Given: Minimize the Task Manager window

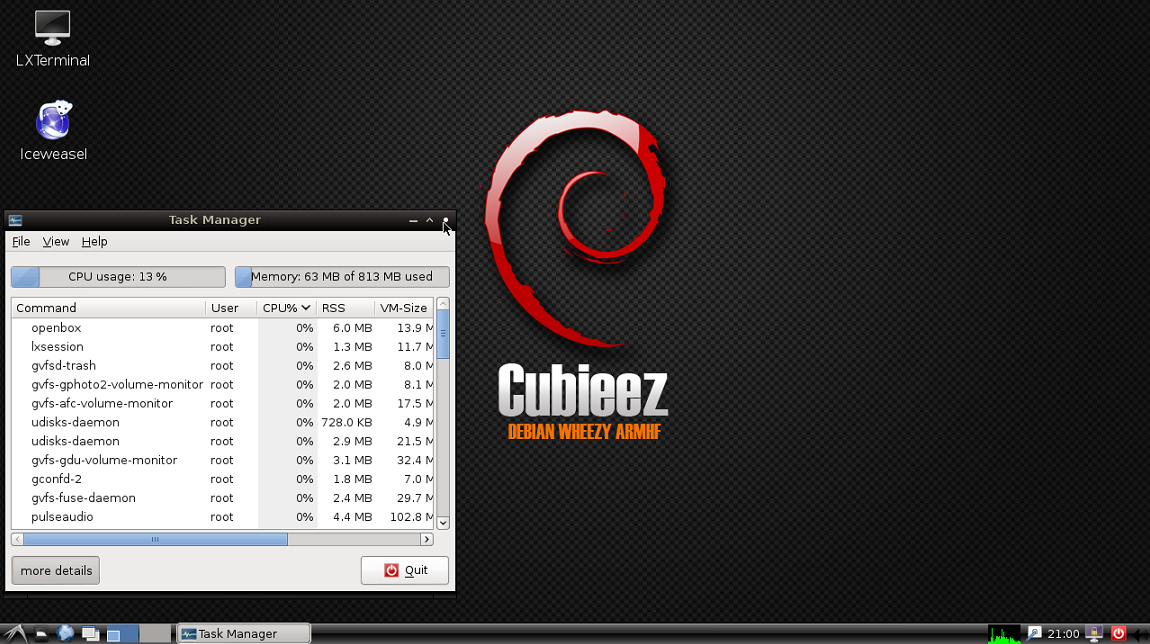Looking at the screenshot, I should click(413, 220).
